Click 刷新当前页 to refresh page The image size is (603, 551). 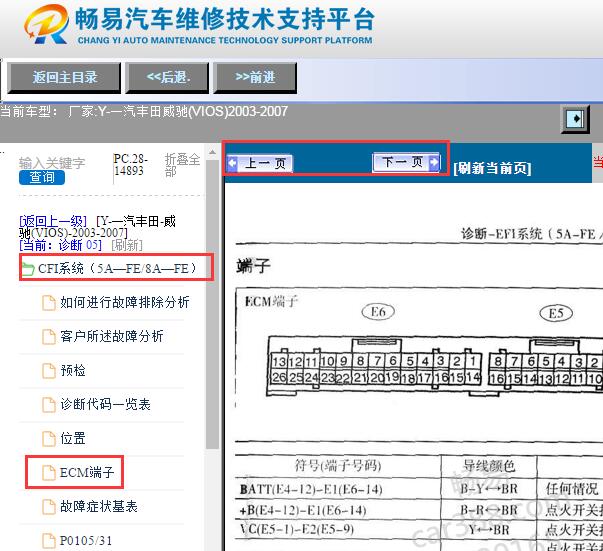(x=492, y=168)
